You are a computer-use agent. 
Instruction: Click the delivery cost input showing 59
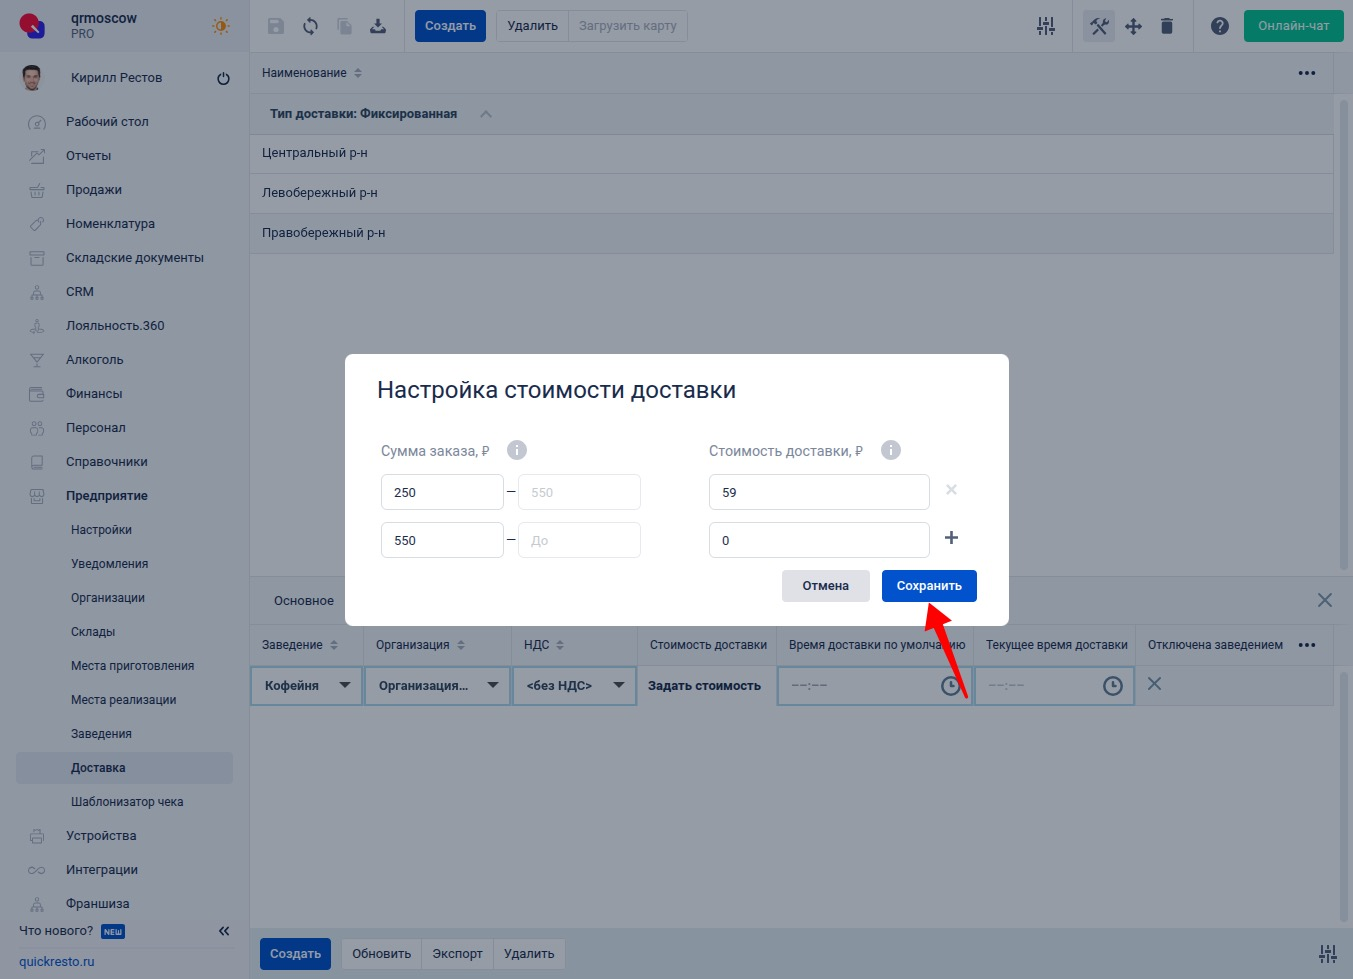tap(818, 492)
